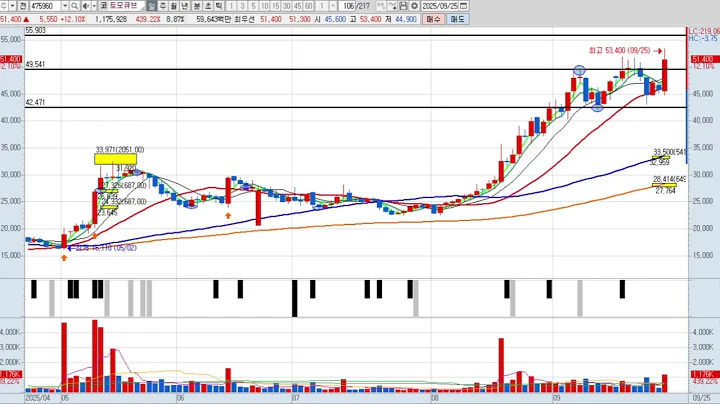Click the tall red volume bar in mid-August
Image resolution: width=720 pixels, height=404 pixels.
[x=501, y=365]
